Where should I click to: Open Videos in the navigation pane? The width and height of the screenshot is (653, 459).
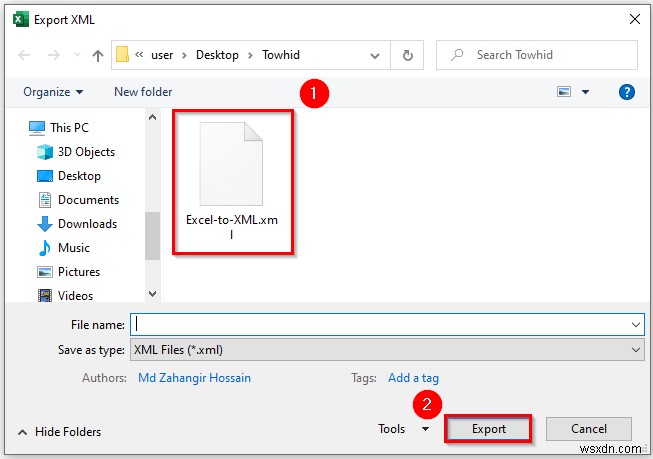pos(65,295)
